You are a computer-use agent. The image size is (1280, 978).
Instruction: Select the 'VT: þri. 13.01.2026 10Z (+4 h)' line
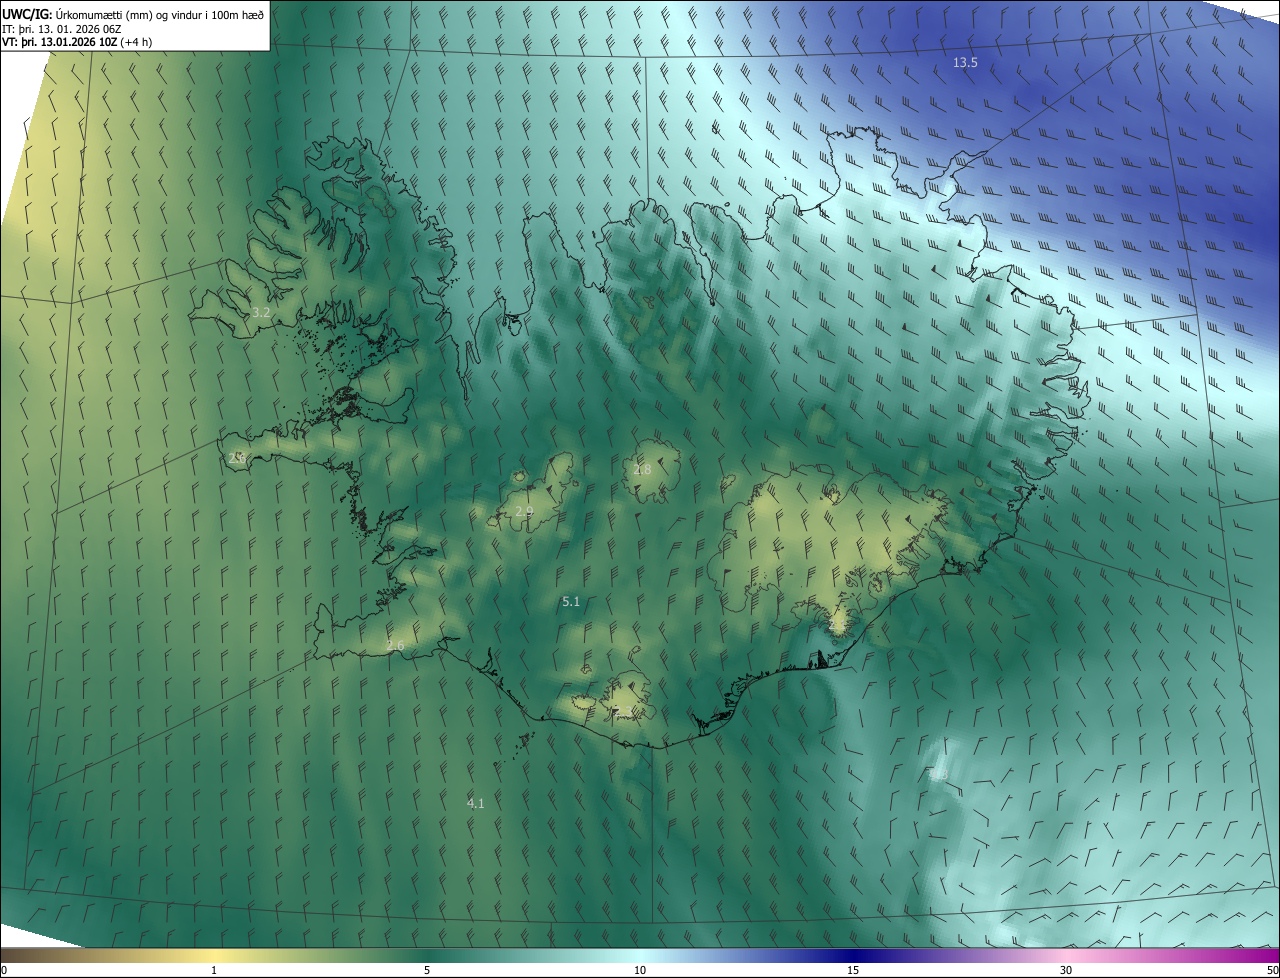pos(77,42)
